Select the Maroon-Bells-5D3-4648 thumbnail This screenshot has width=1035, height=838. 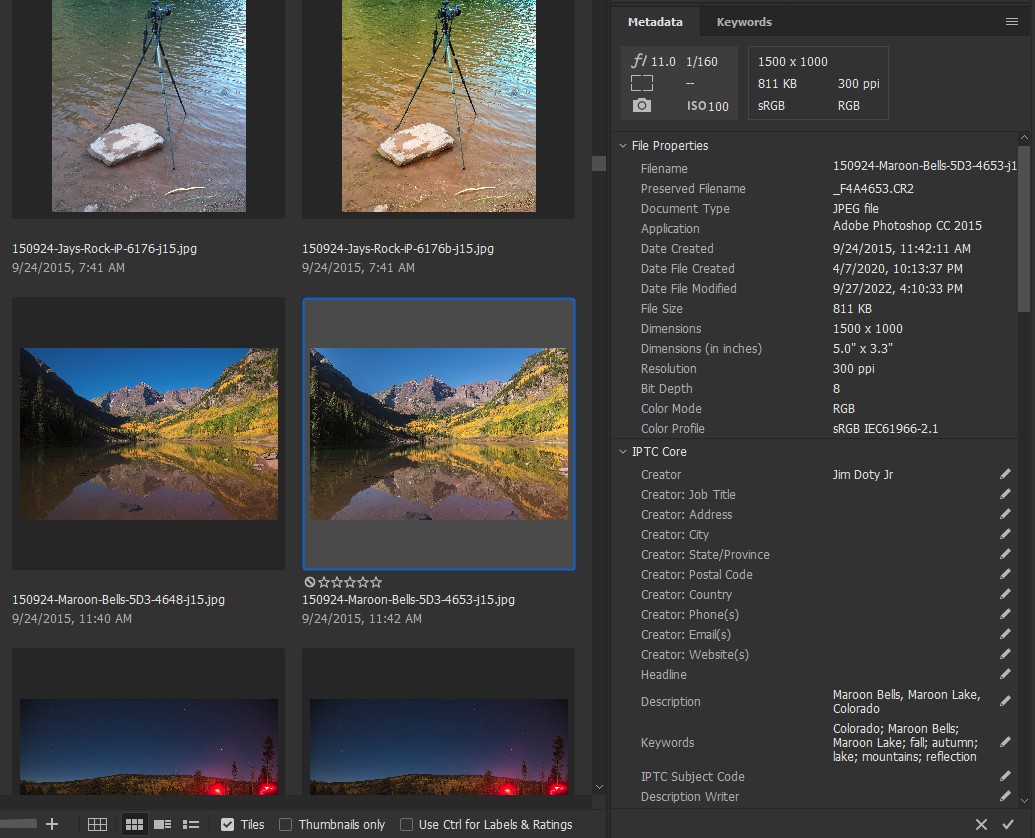[x=148, y=433]
